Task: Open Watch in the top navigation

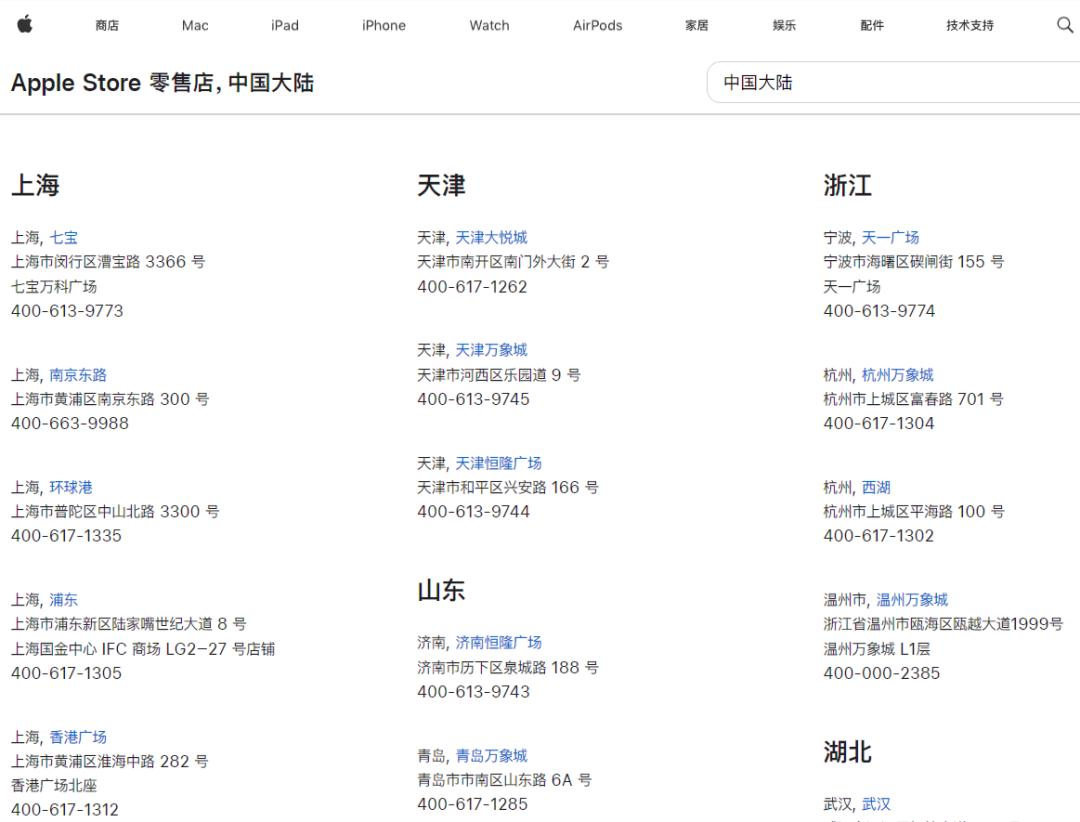Action: click(489, 26)
